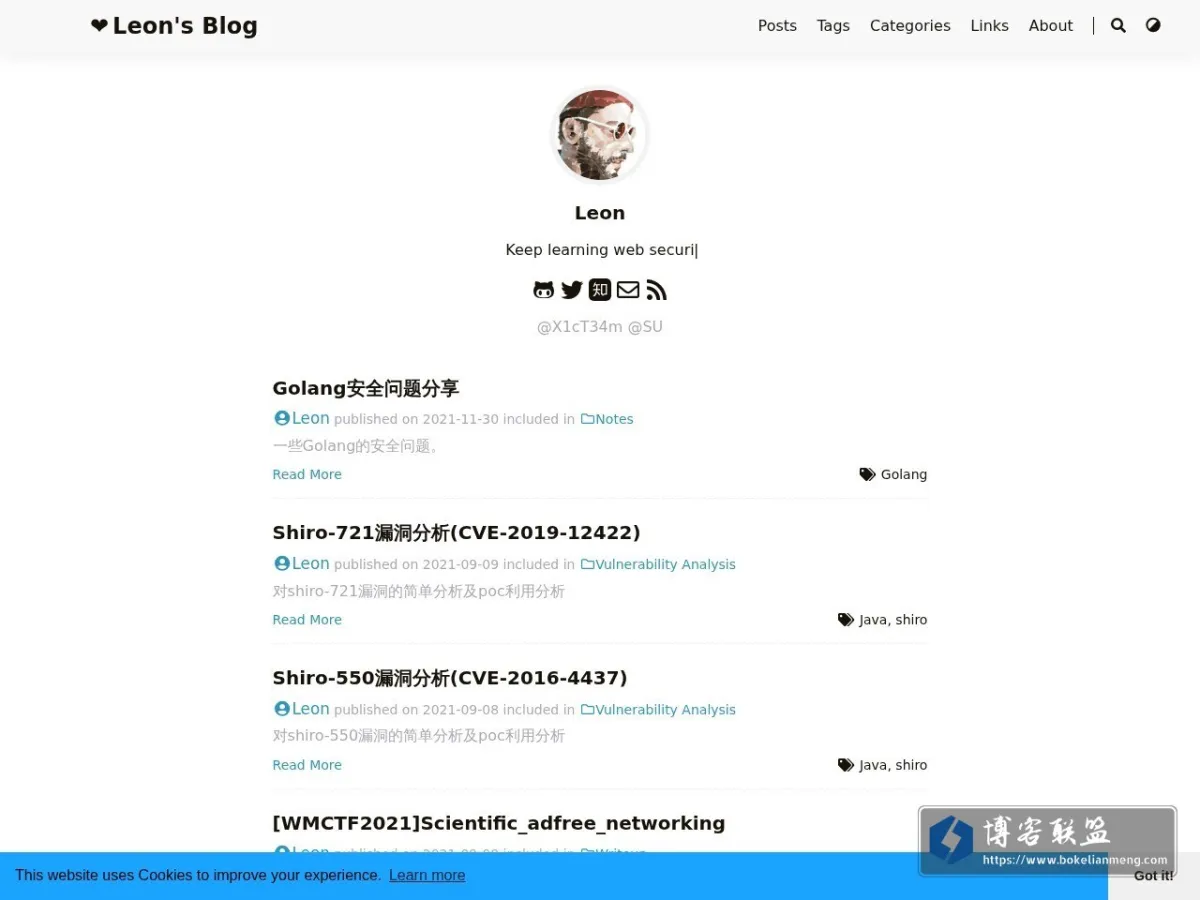Open the WMCTF2021 Scientific_adfree_networking post

pyautogui.click(x=499, y=823)
